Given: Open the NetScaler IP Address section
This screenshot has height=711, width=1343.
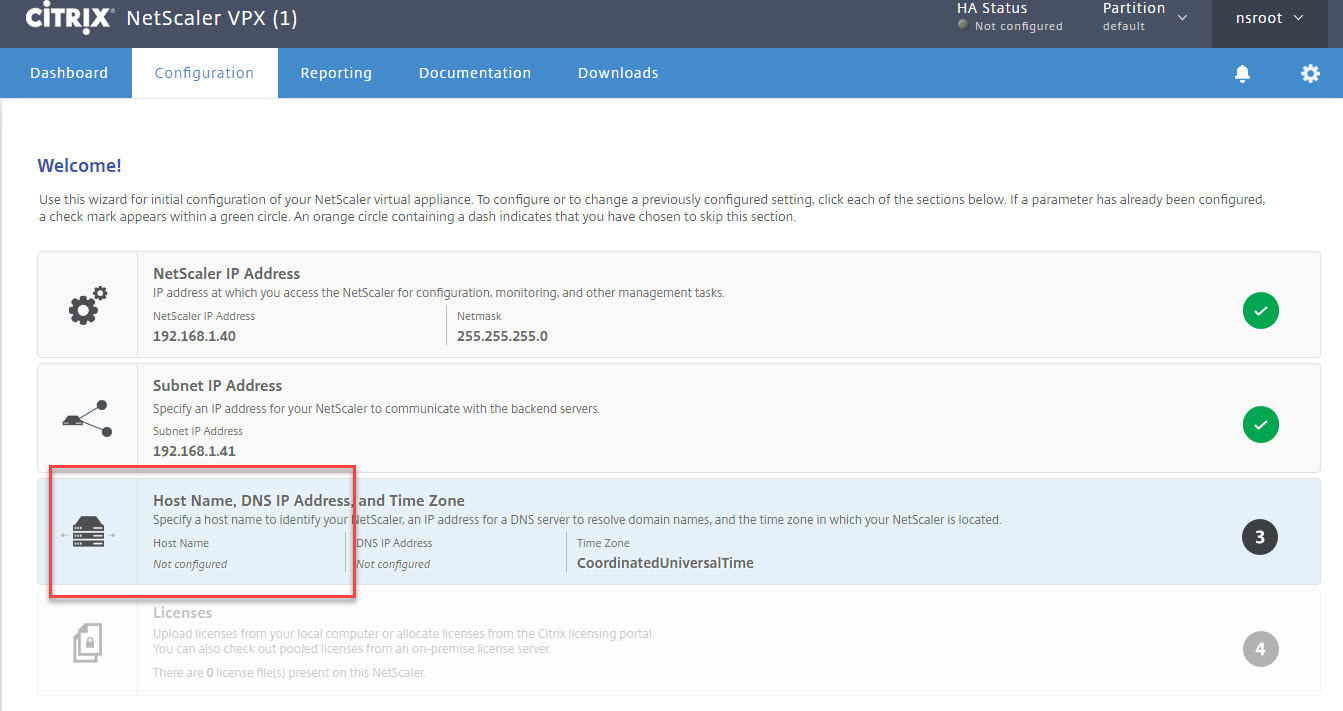Looking at the screenshot, I should click(x=679, y=304).
